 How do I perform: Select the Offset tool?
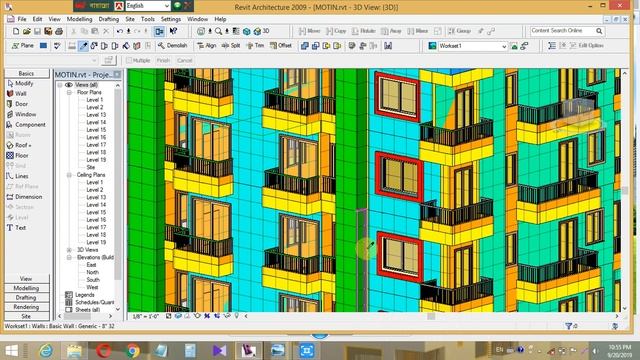tap(281, 46)
